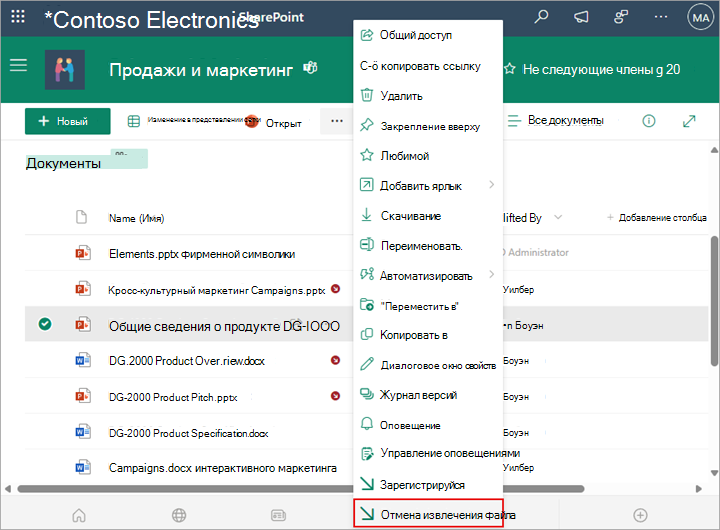Uncheck the selected DG-1000 row checkmark
The width and height of the screenshot is (720, 530).
pyautogui.click(x=45, y=324)
